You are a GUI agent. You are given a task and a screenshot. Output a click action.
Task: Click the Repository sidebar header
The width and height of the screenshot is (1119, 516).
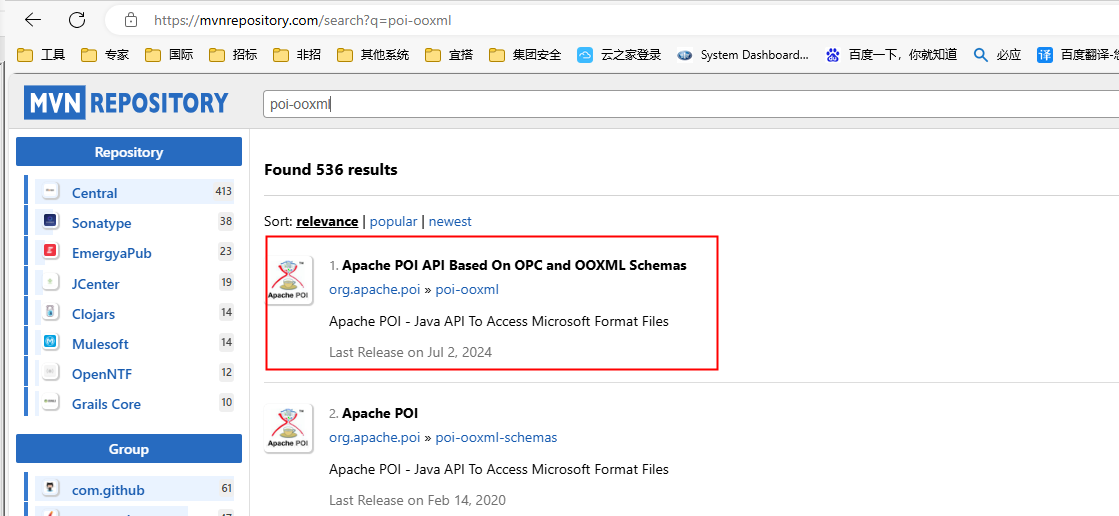128,152
